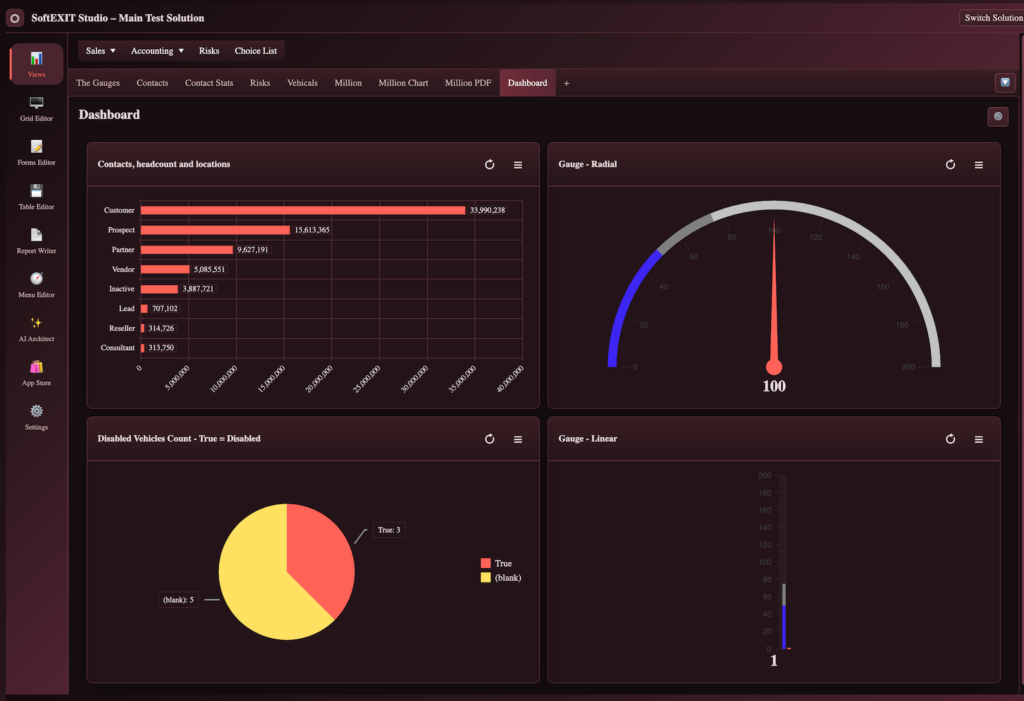This screenshot has height=701, width=1024.
Task: Launch the Report Writer
Action: 36,241
